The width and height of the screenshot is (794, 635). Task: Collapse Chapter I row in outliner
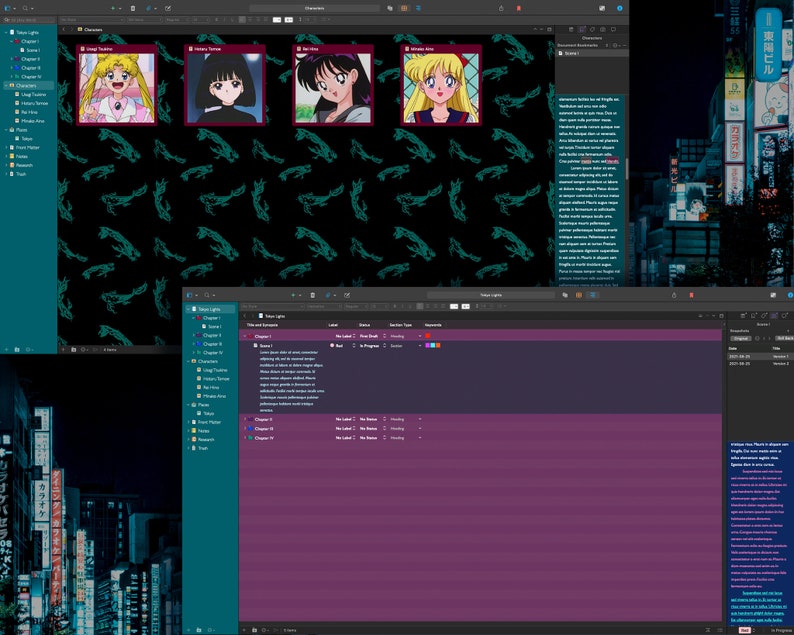pyautogui.click(x=245, y=336)
